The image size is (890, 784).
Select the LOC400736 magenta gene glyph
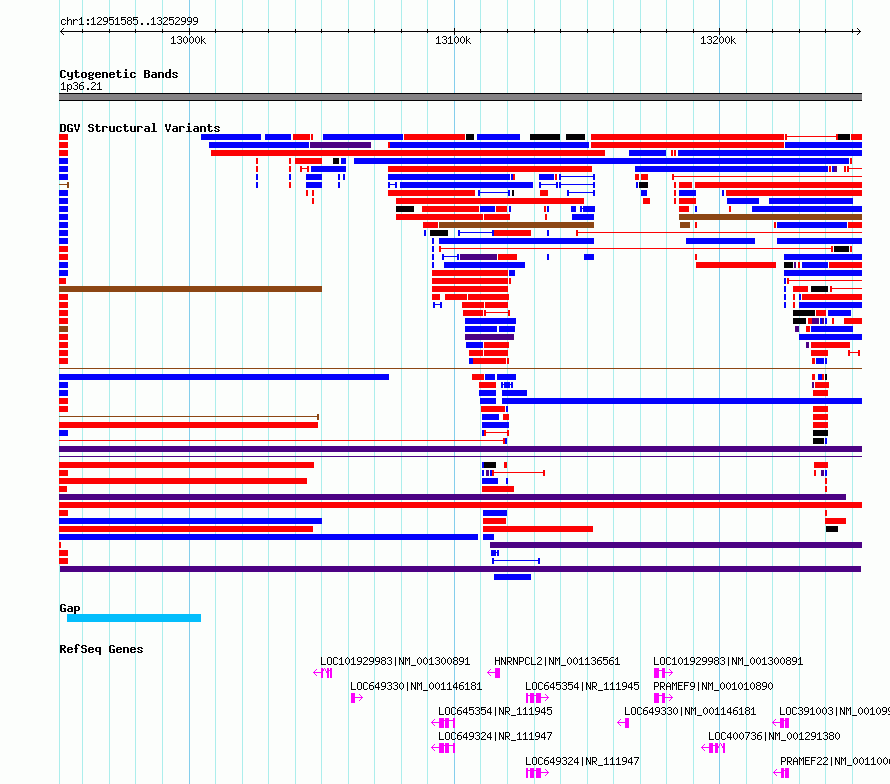[713, 748]
